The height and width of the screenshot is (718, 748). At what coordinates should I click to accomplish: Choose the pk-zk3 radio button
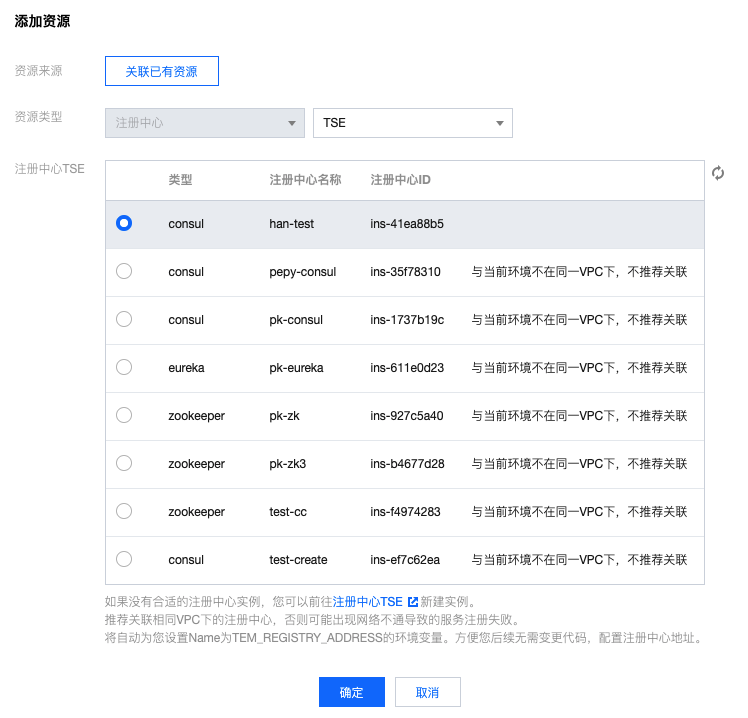pyautogui.click(x=124, y=463)
